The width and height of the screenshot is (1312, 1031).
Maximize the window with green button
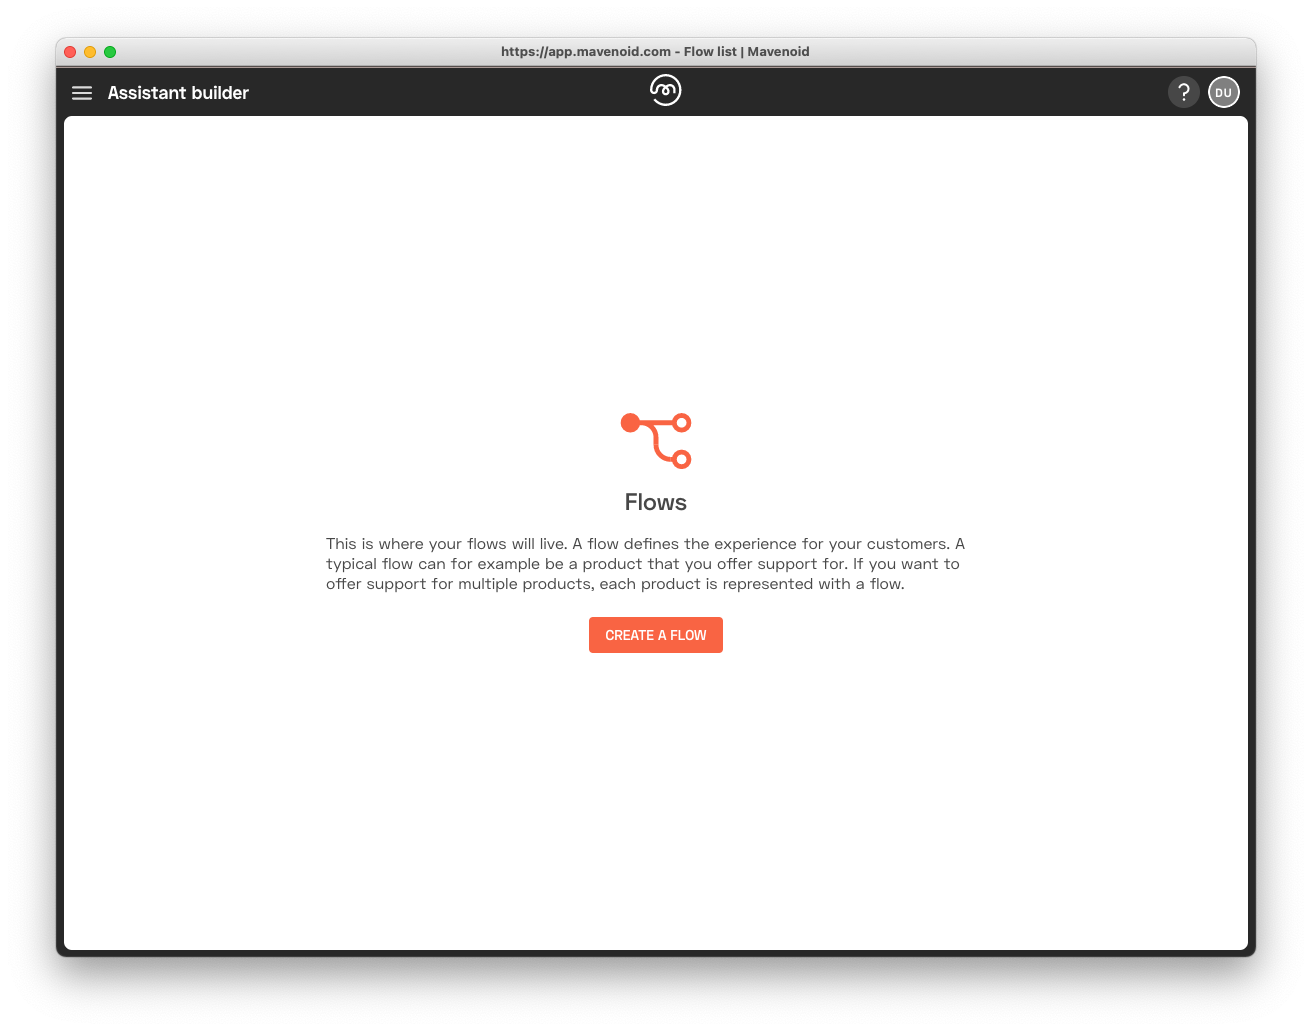(x=110, y=52)
